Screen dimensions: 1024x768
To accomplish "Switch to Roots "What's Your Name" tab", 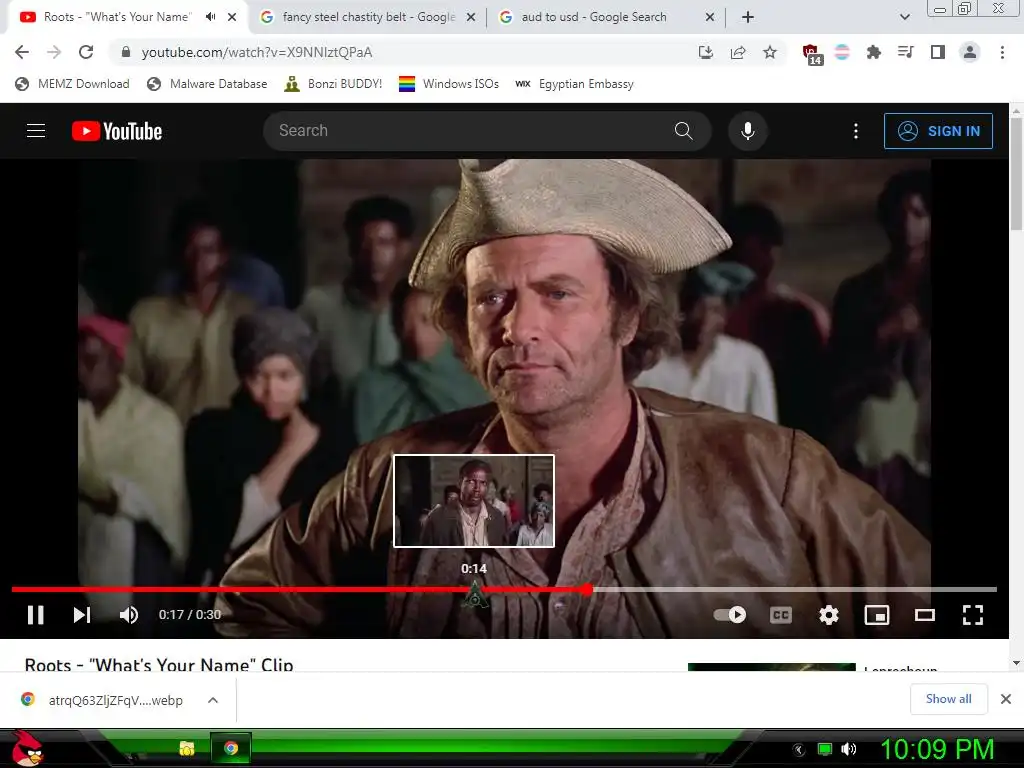I will coord(118,17).
